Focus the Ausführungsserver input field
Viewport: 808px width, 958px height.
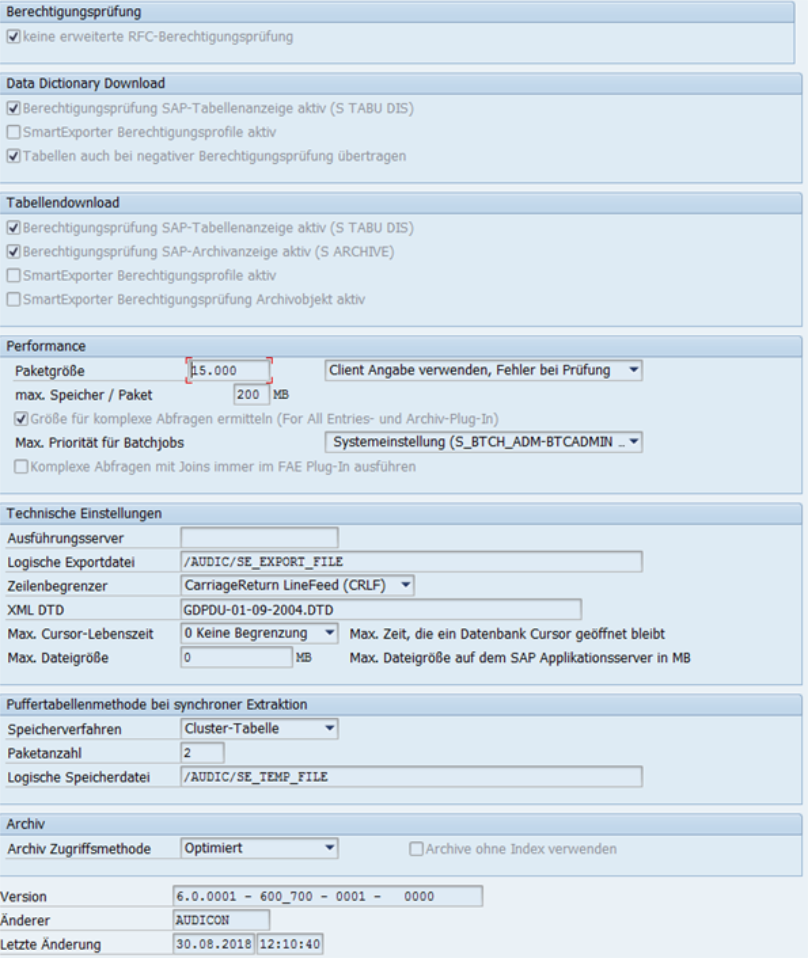point(259,538)
